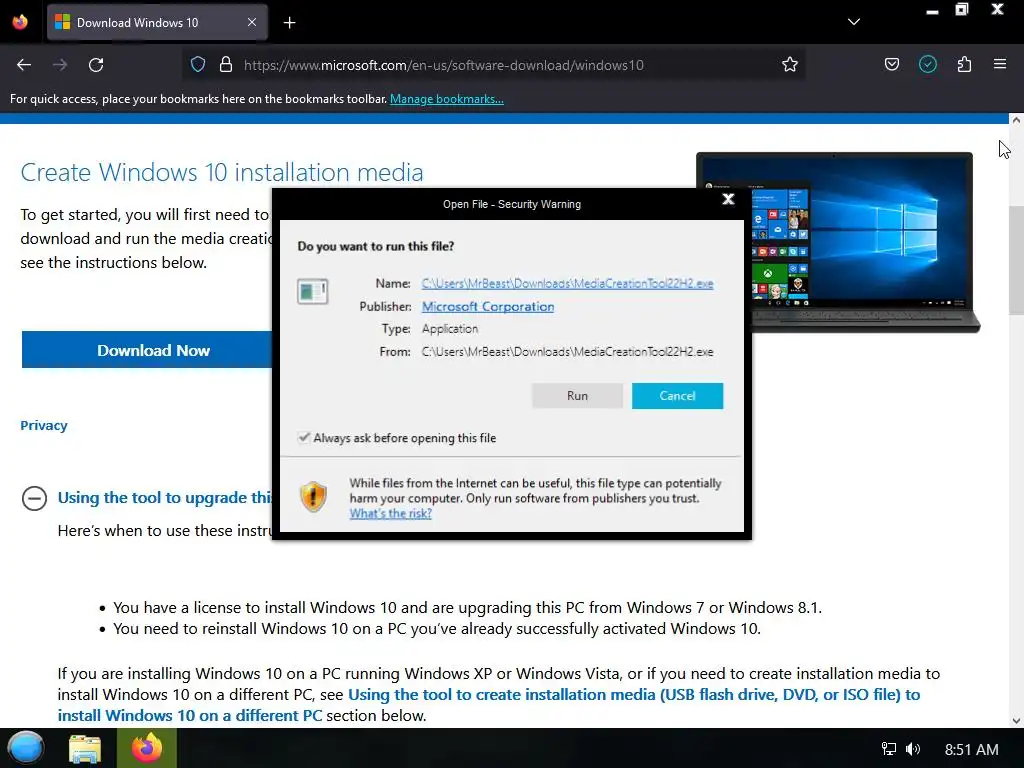Open the network tray icon

click(x=888, y=749)
